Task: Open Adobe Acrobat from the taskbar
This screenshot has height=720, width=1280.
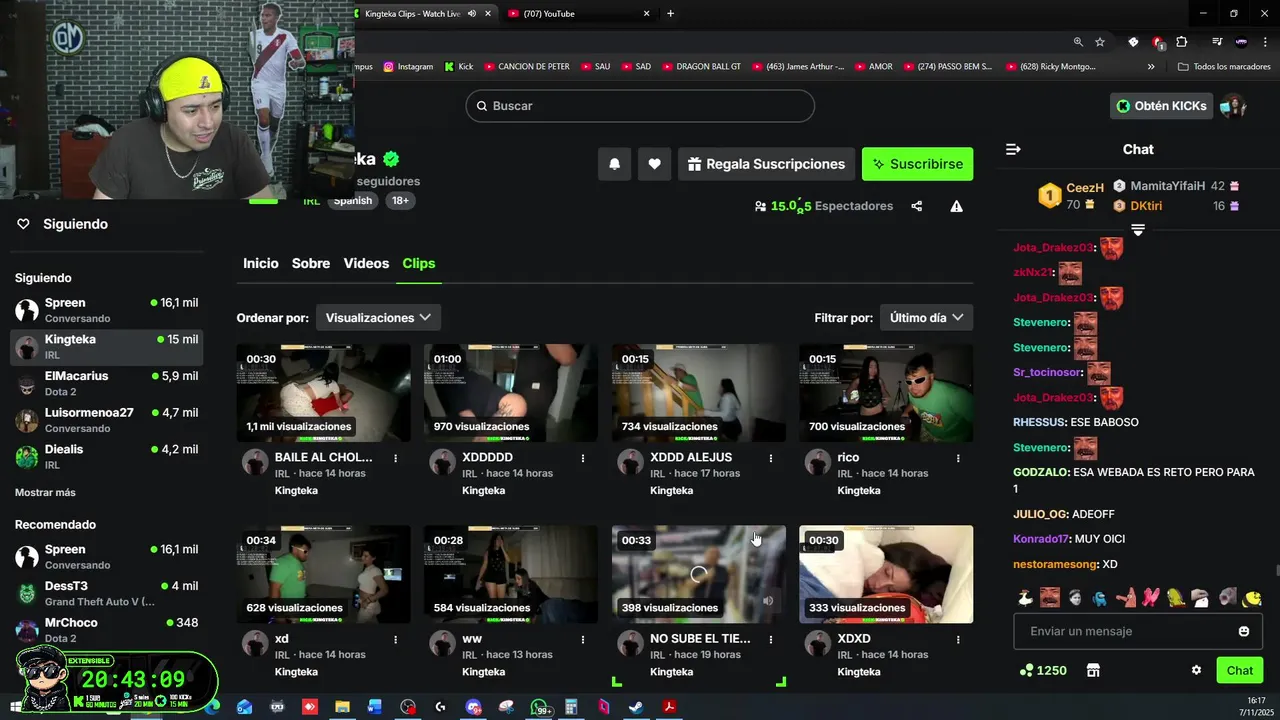Action: click(669, 707)
